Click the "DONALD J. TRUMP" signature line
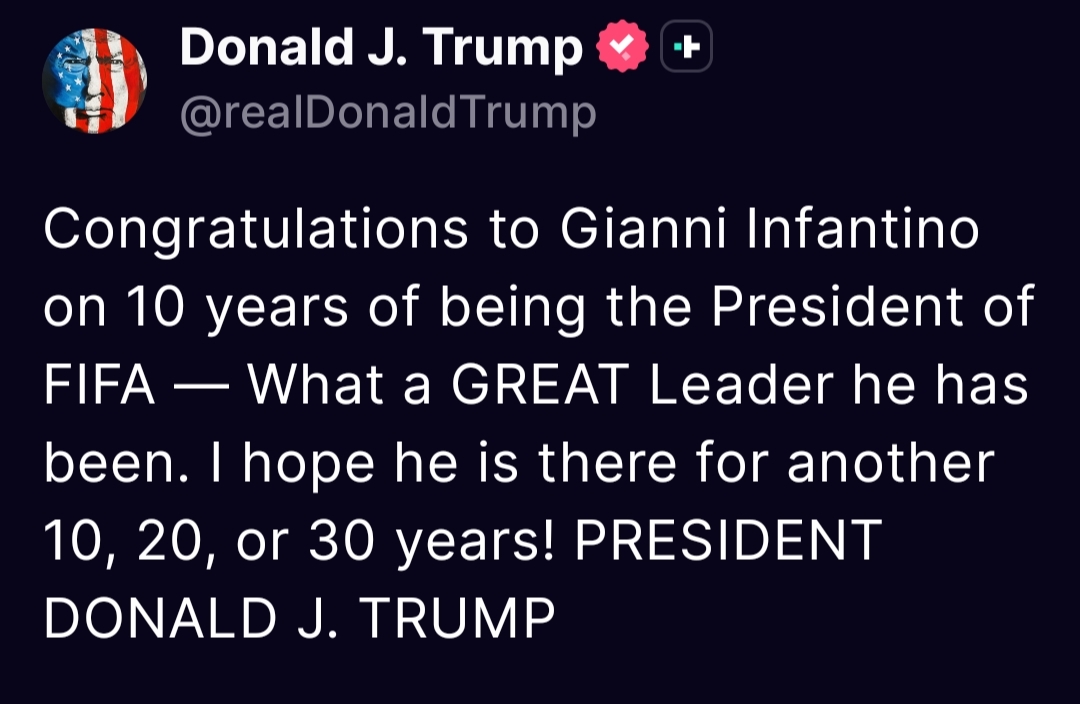 pos(299,619)
